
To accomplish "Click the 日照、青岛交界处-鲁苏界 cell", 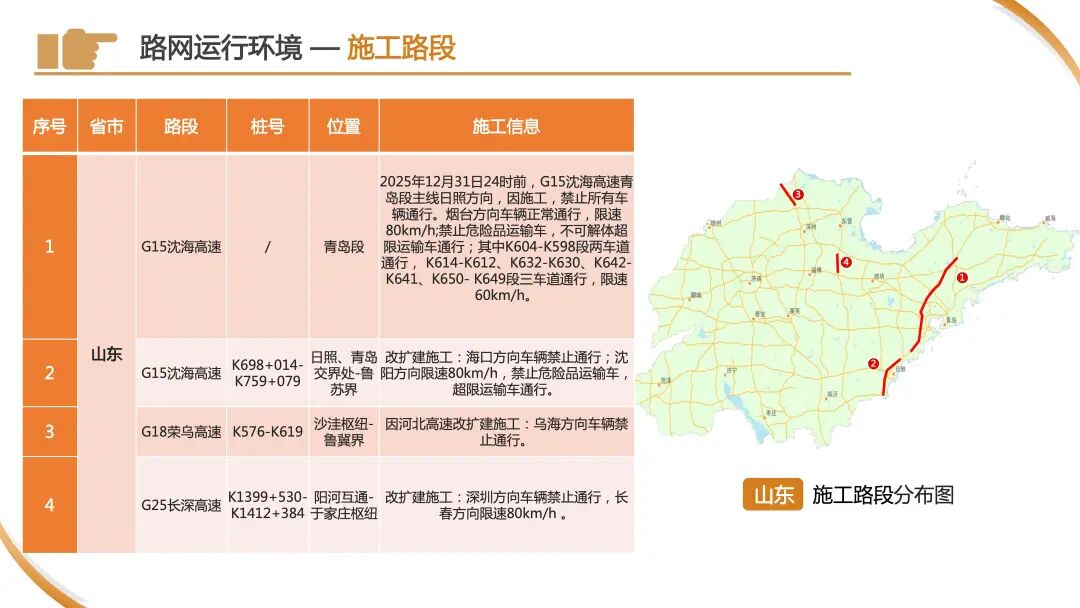I will coord(344,373).
